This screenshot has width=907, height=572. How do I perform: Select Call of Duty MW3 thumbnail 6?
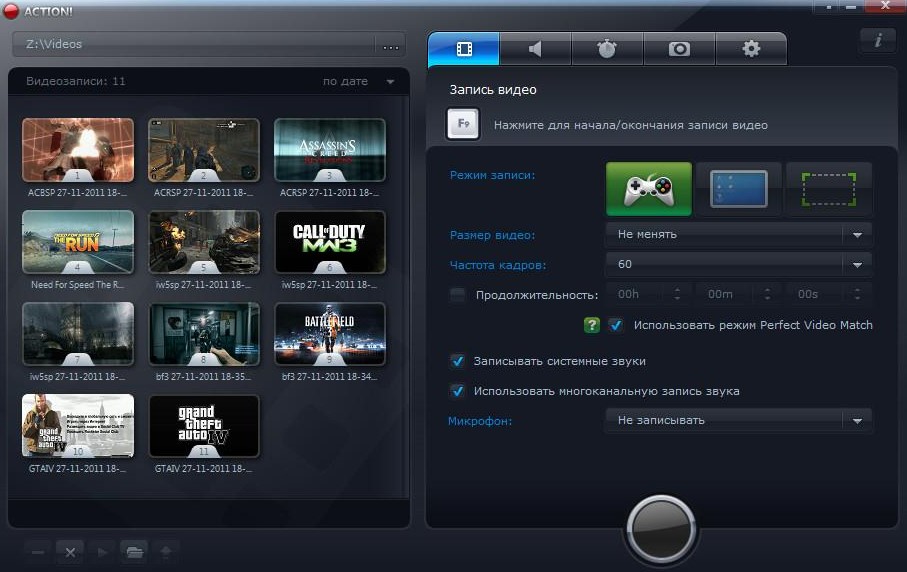[330, 242]
